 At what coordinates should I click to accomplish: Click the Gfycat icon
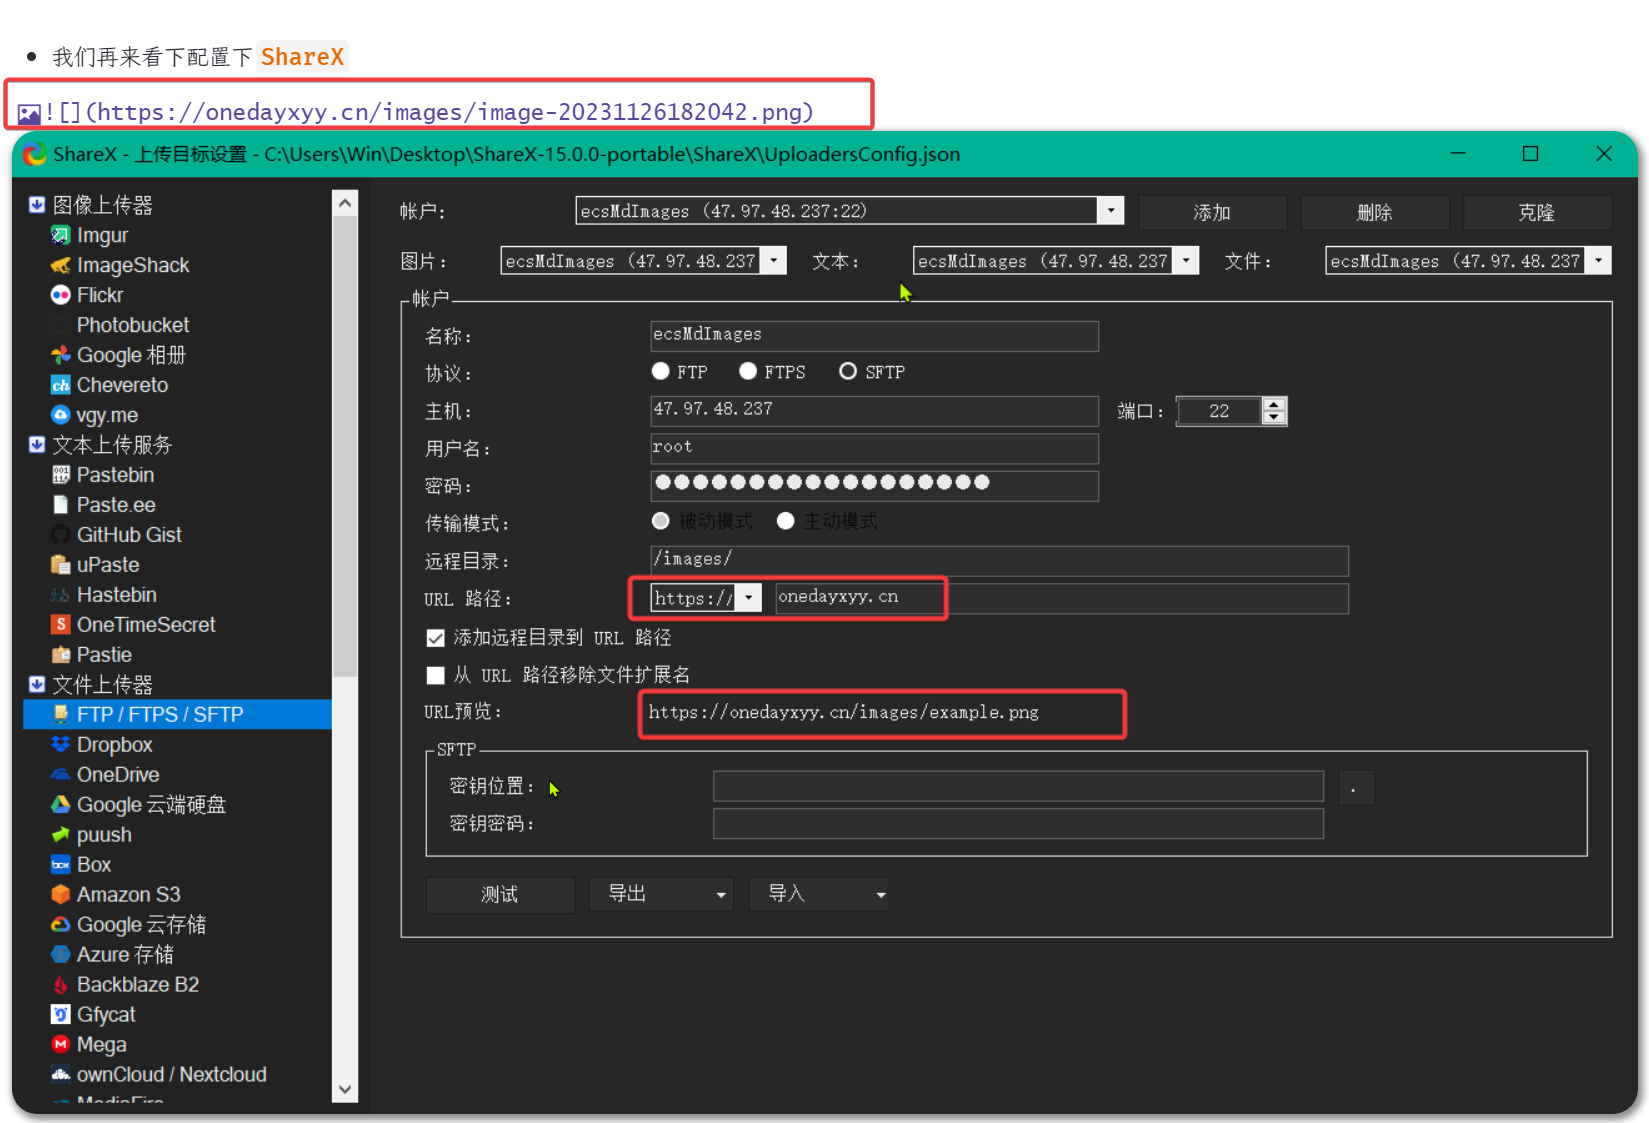(61, 1015)
